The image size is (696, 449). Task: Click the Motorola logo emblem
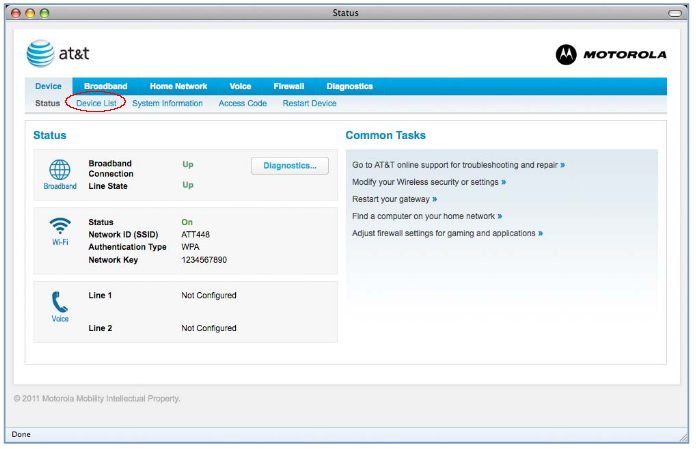[x=566, y=54]
